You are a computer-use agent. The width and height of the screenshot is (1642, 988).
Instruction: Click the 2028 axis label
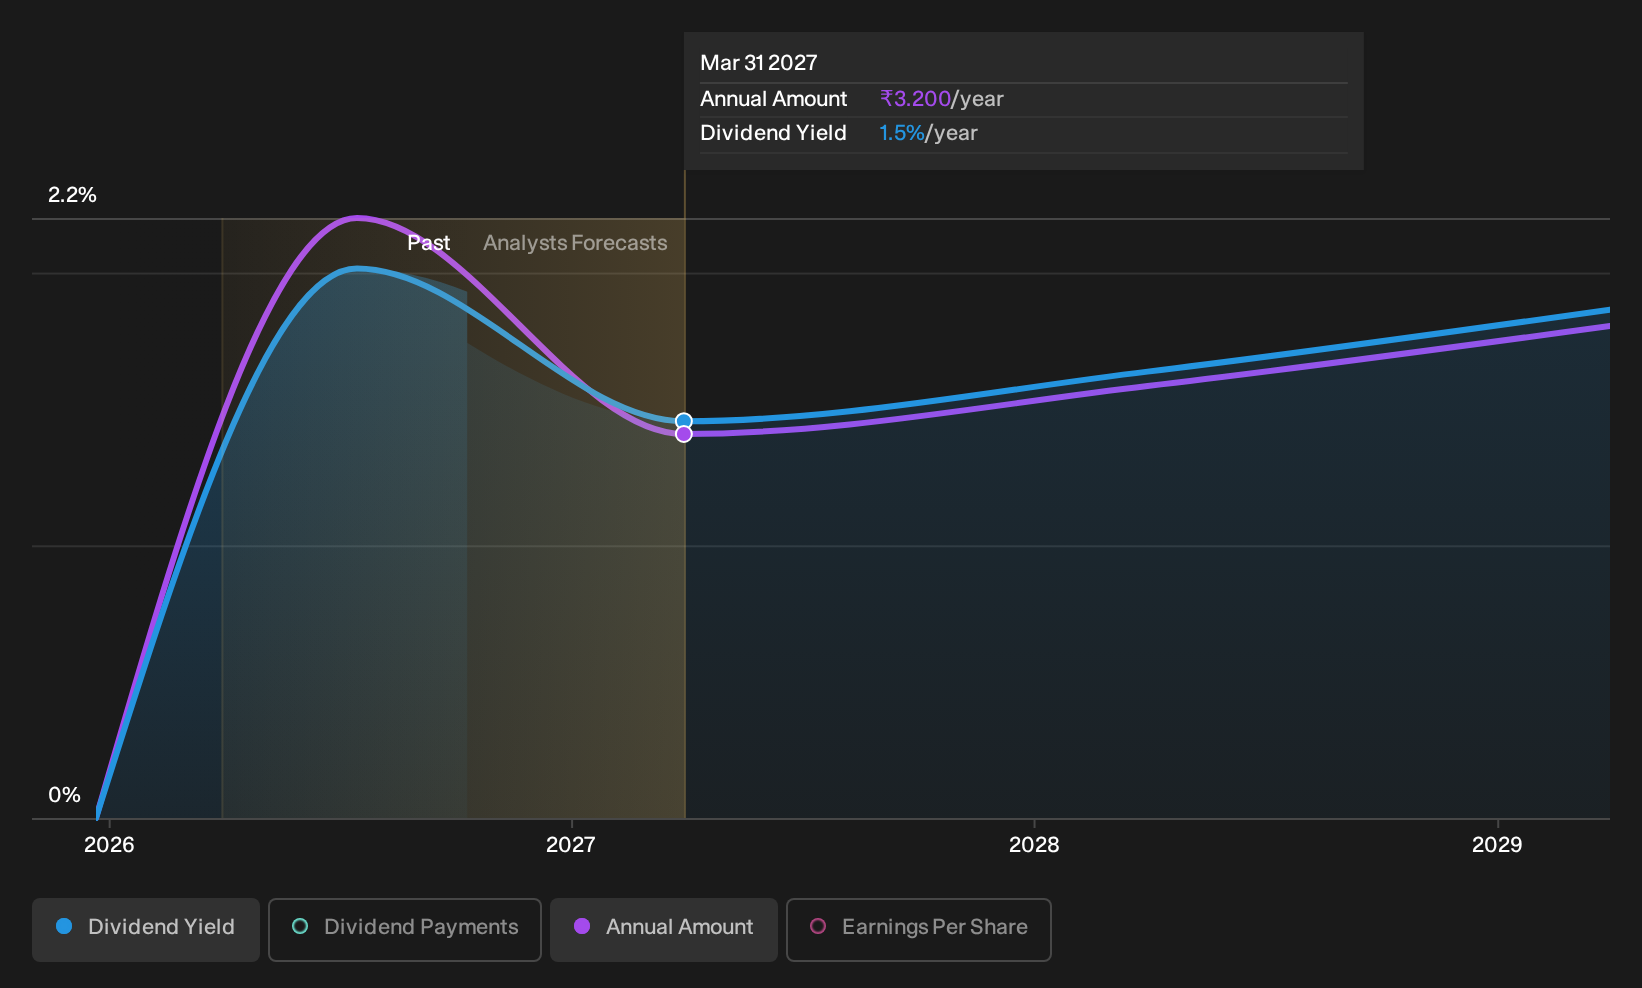coord(1033,845)
